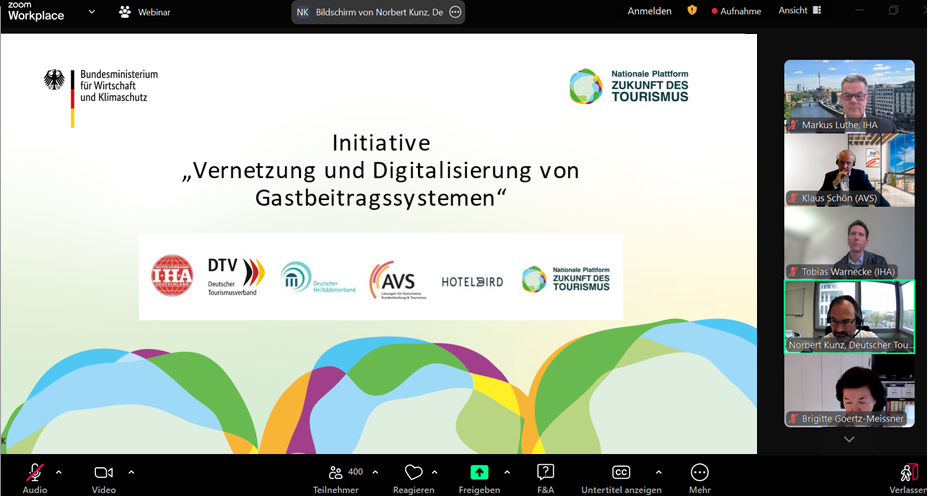928x496 pixels.
Task: Click the IHA red globe logo in the slide
Action: coord(172,275)
